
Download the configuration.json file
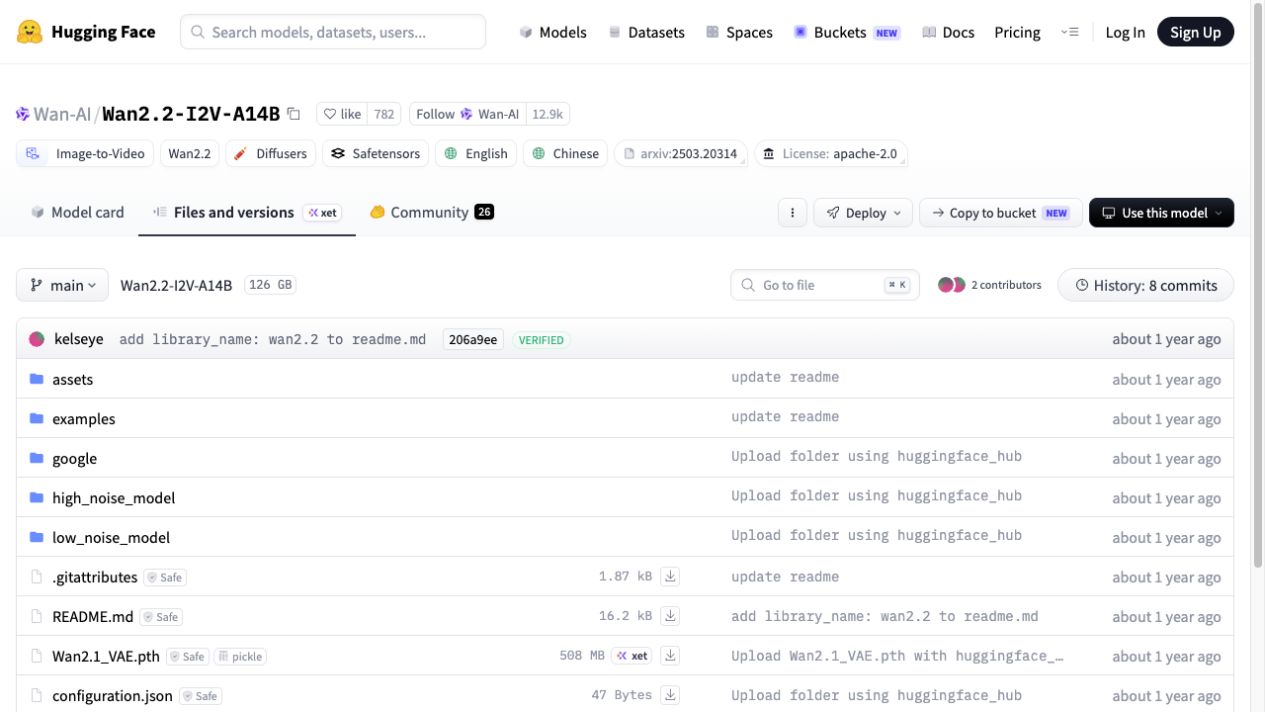pyautogui.click(x=671, y=695)
